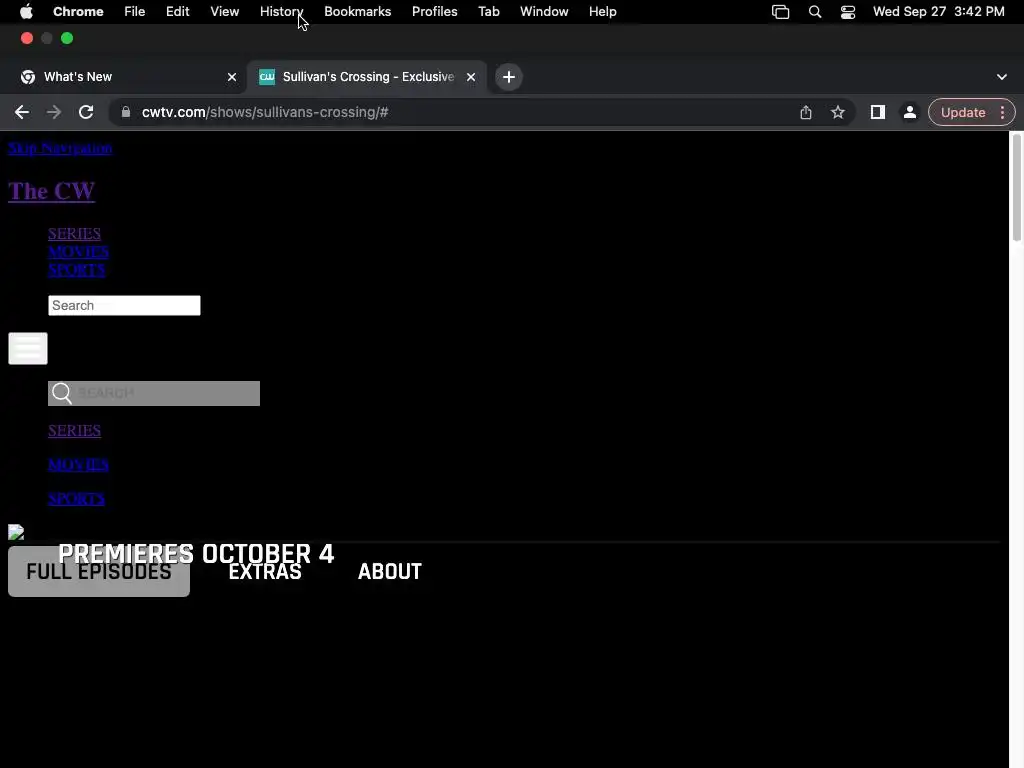Open the lower SERIES link below the gray search
Image resolution: width=1024 pixels, height=768 pixels.
[74, 430]
